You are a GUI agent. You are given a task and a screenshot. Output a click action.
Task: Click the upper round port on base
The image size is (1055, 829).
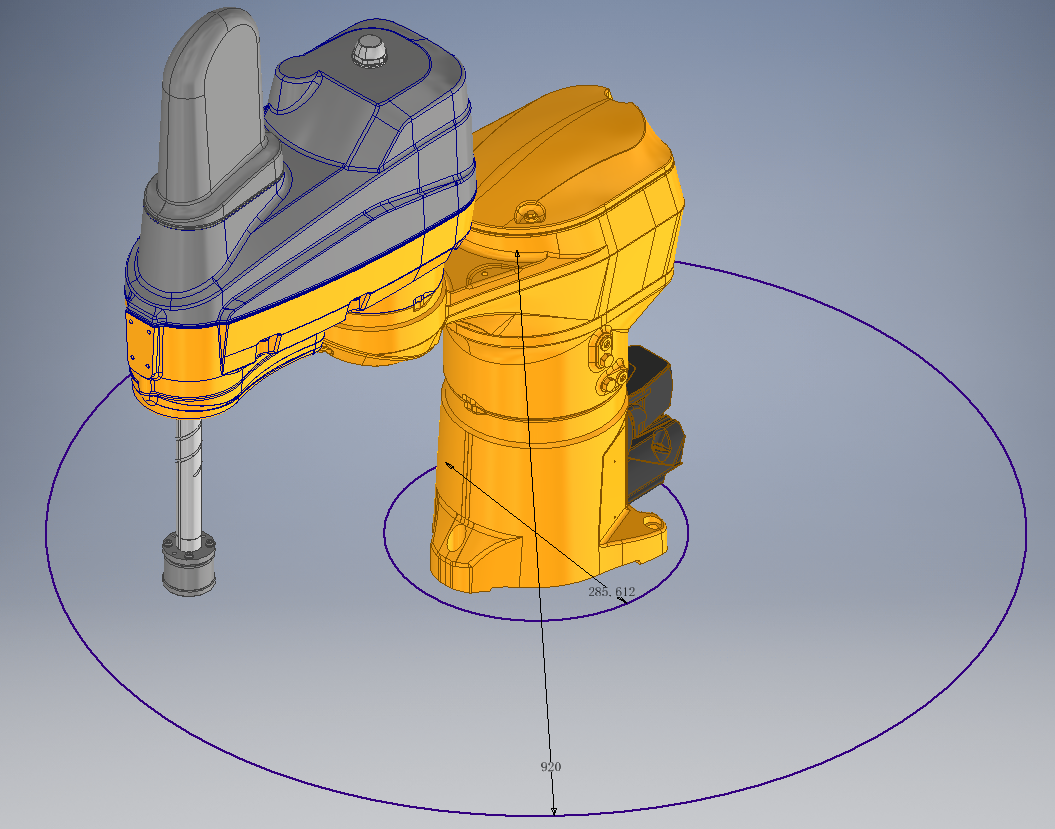606,345
